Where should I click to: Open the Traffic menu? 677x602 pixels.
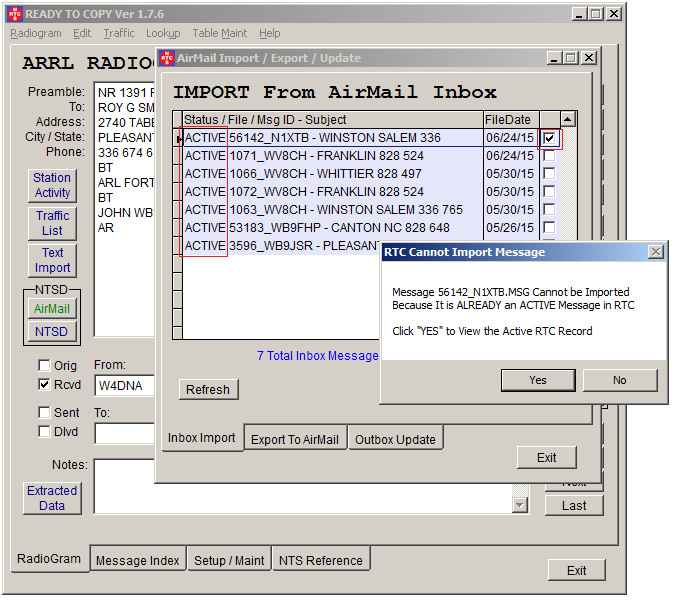pyautogui.click(x=119, y=33)
